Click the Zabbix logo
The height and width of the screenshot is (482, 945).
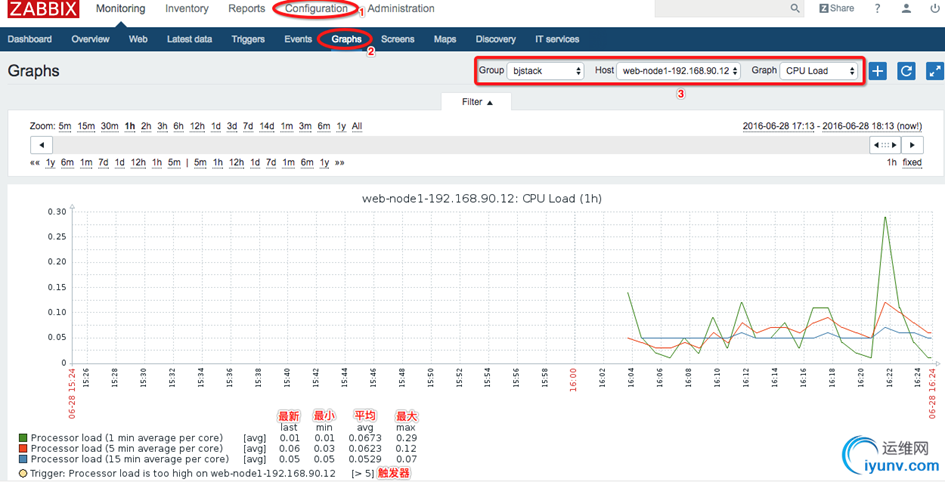pos(43,9)
